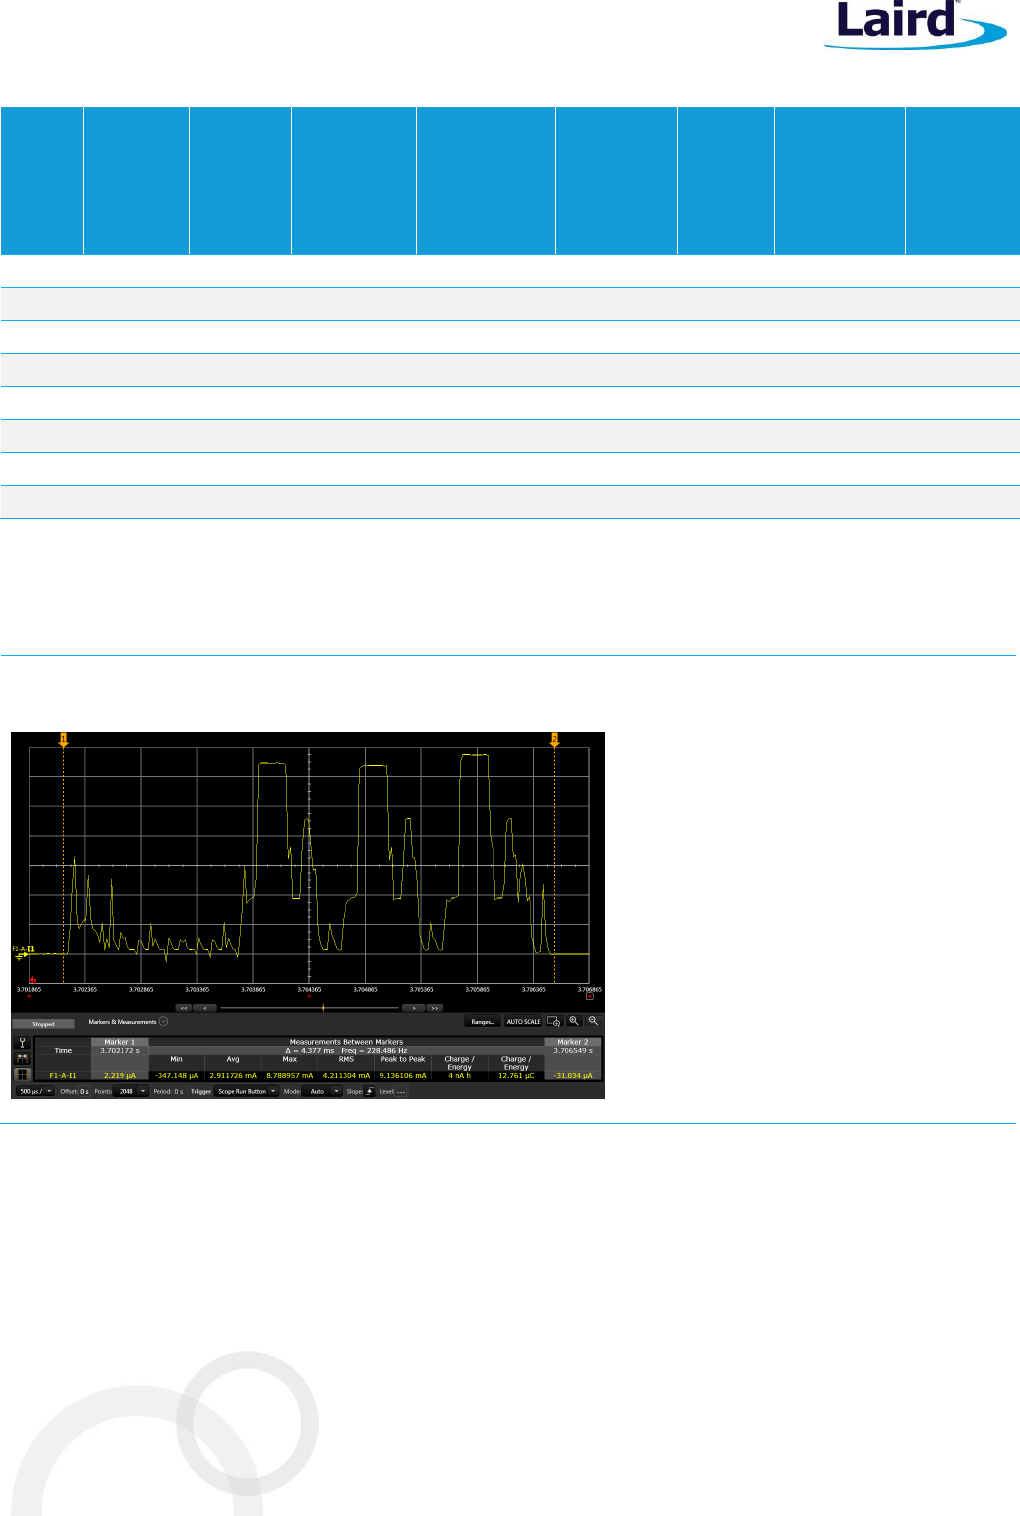The height and width of the screenshot is (1516, 1020).
Task: Click the Marker 1 time 3.702172 s
Action: 119,1050
